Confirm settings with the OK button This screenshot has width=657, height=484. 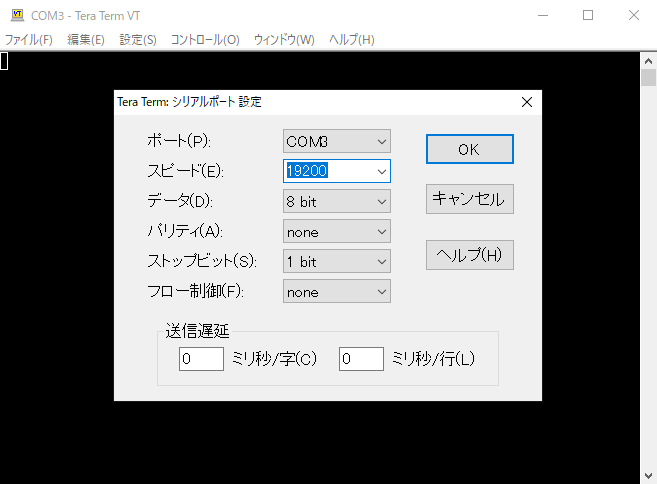coord(470,149)
